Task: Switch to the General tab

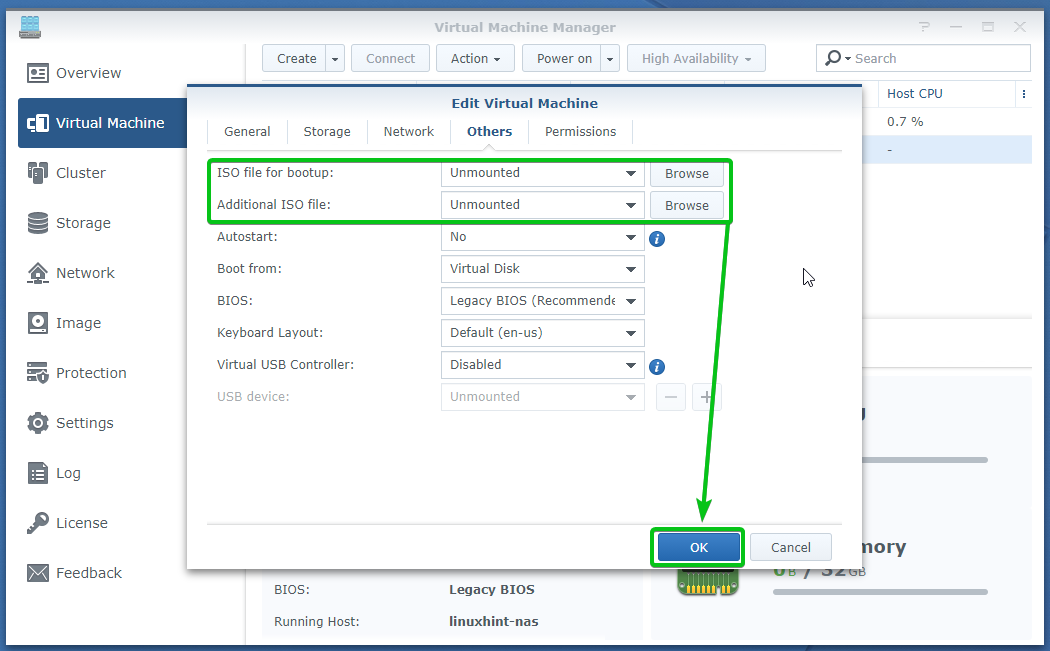Action: click(x=247, y=131)
